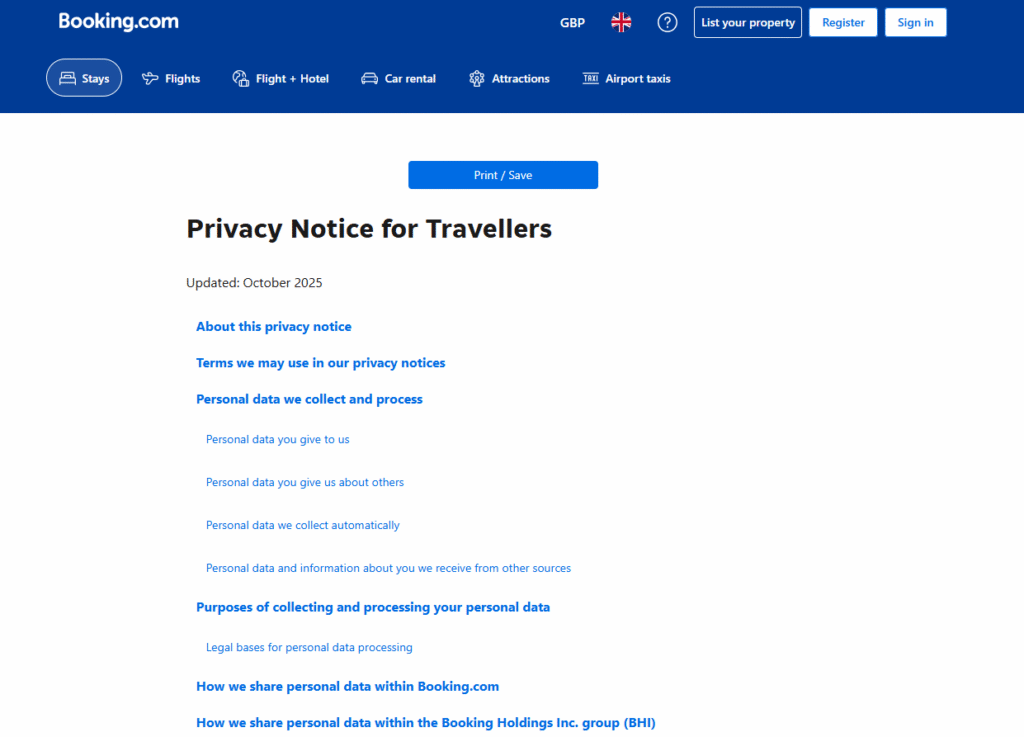Screen dimensions: 1024x737
Task: Click the Print / Save button
Action: tap(503, 175)
